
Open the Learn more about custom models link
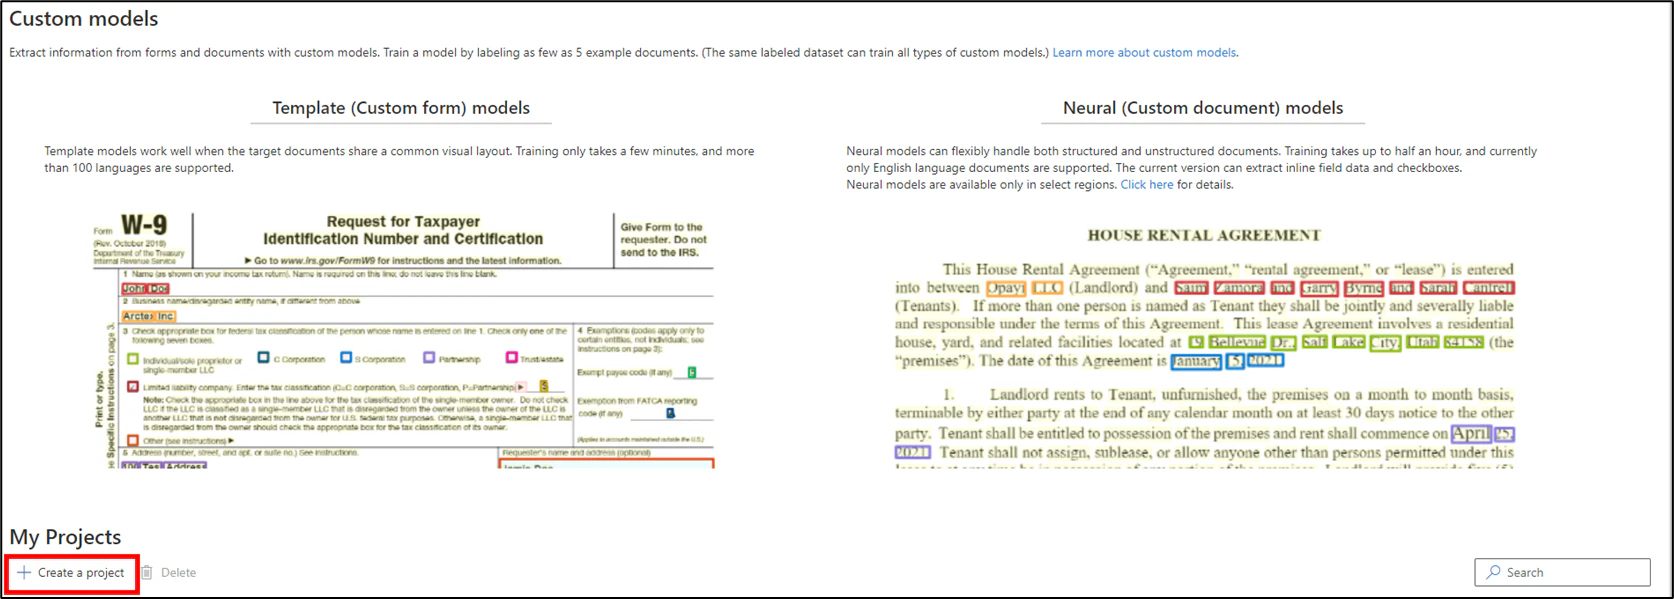click(1144, 53)
